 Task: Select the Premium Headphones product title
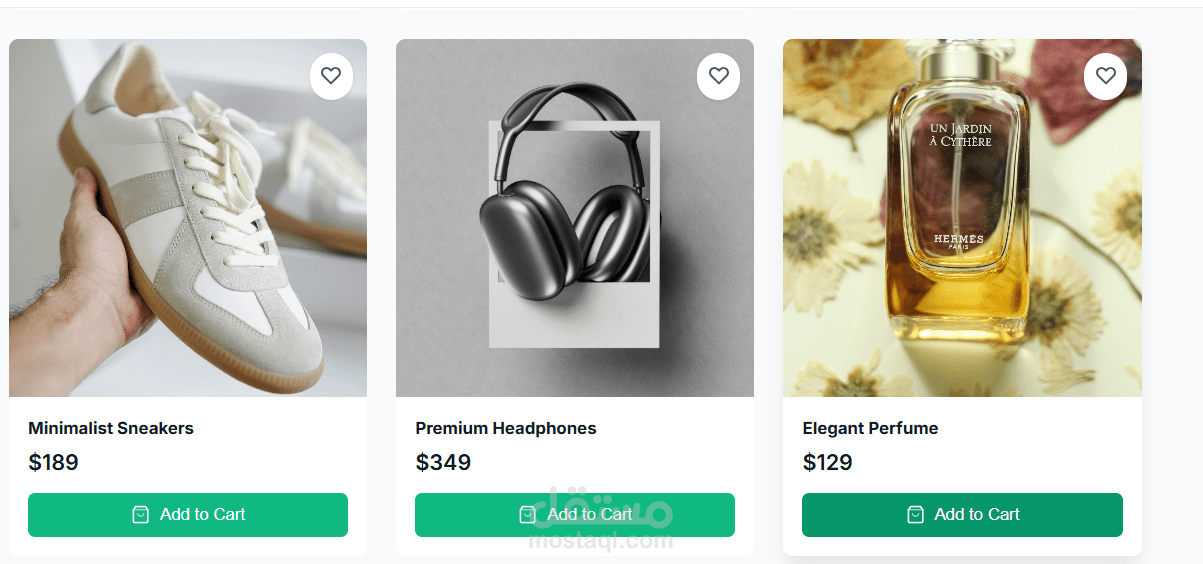coord(505,428)
